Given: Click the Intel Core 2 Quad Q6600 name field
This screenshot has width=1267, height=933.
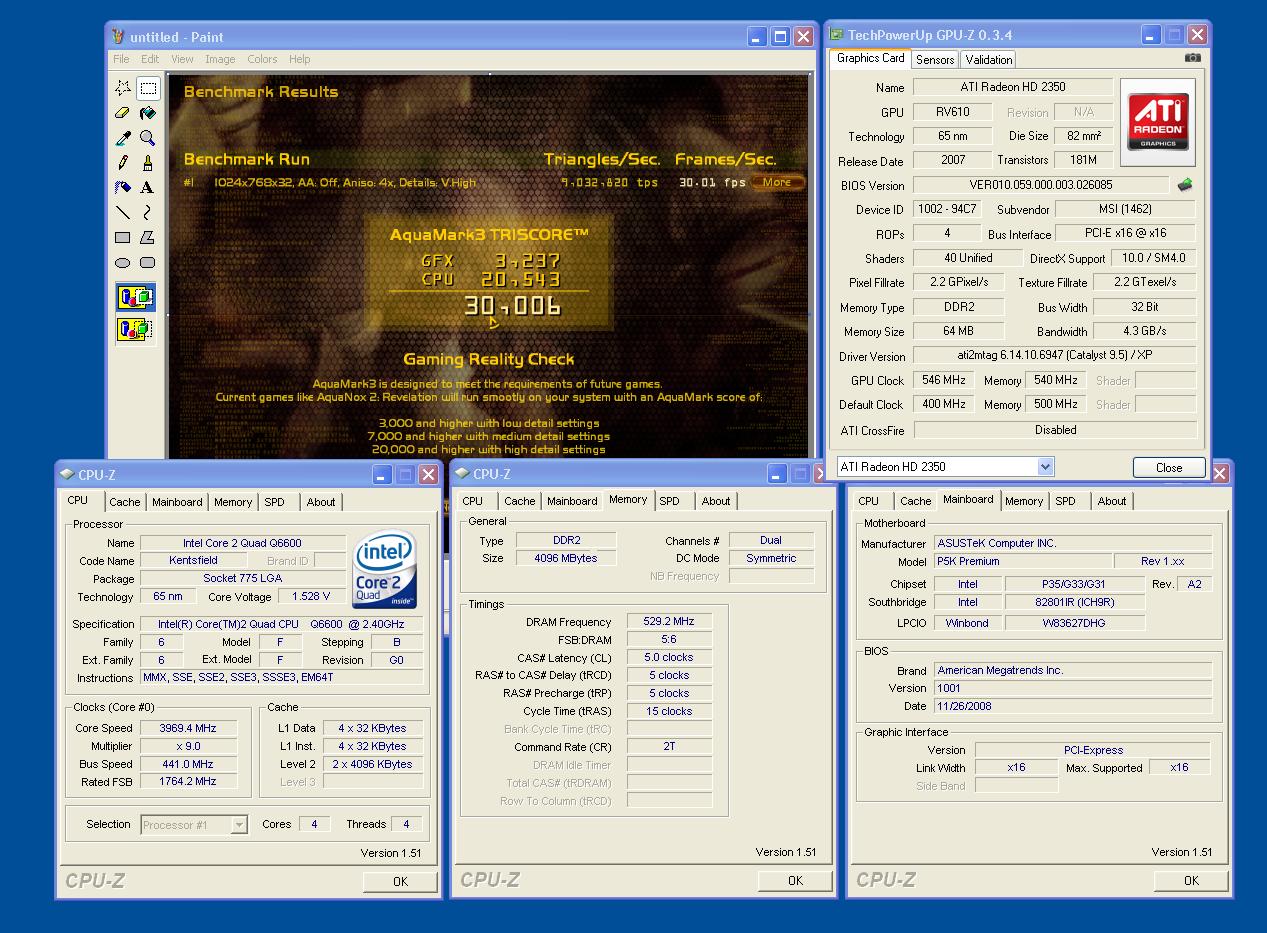Looking at the screenshot, I should [x=242, y=543].
